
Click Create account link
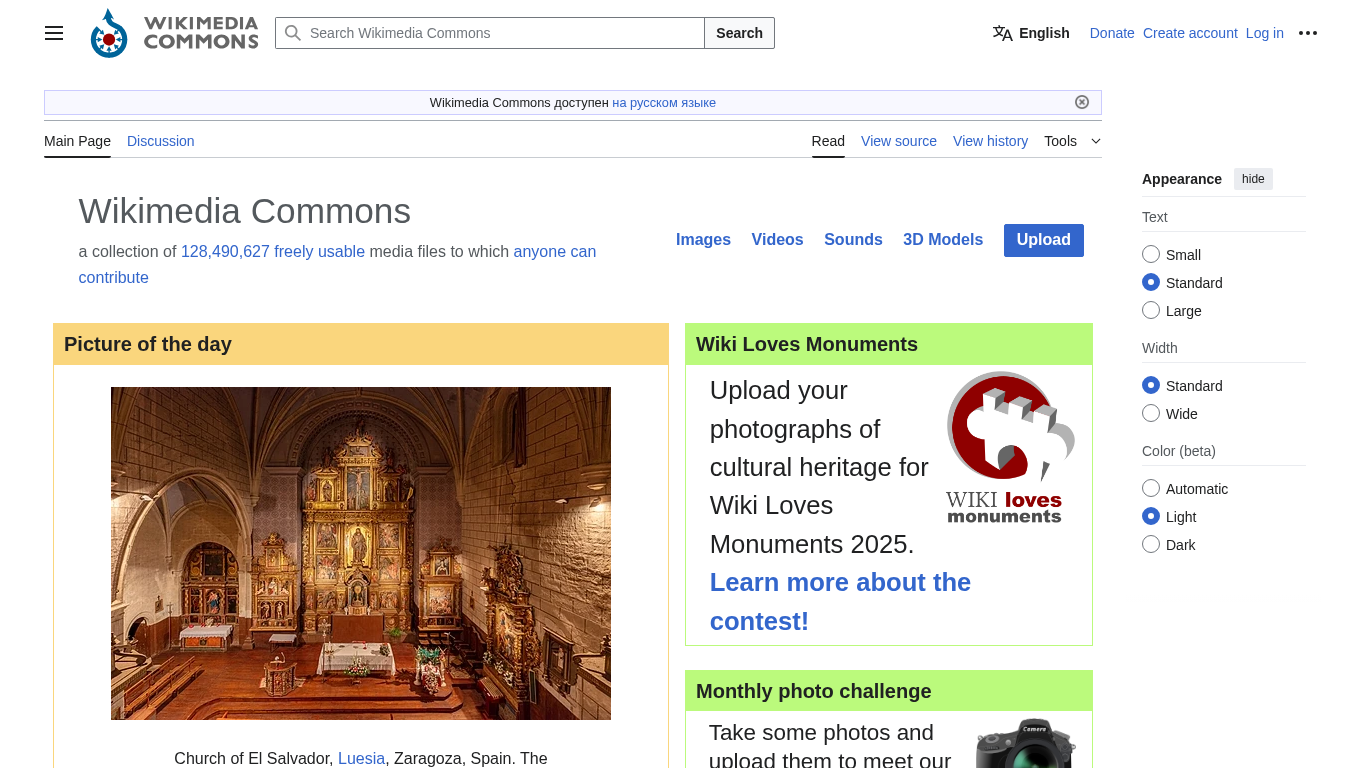(x=1190, y=33)
